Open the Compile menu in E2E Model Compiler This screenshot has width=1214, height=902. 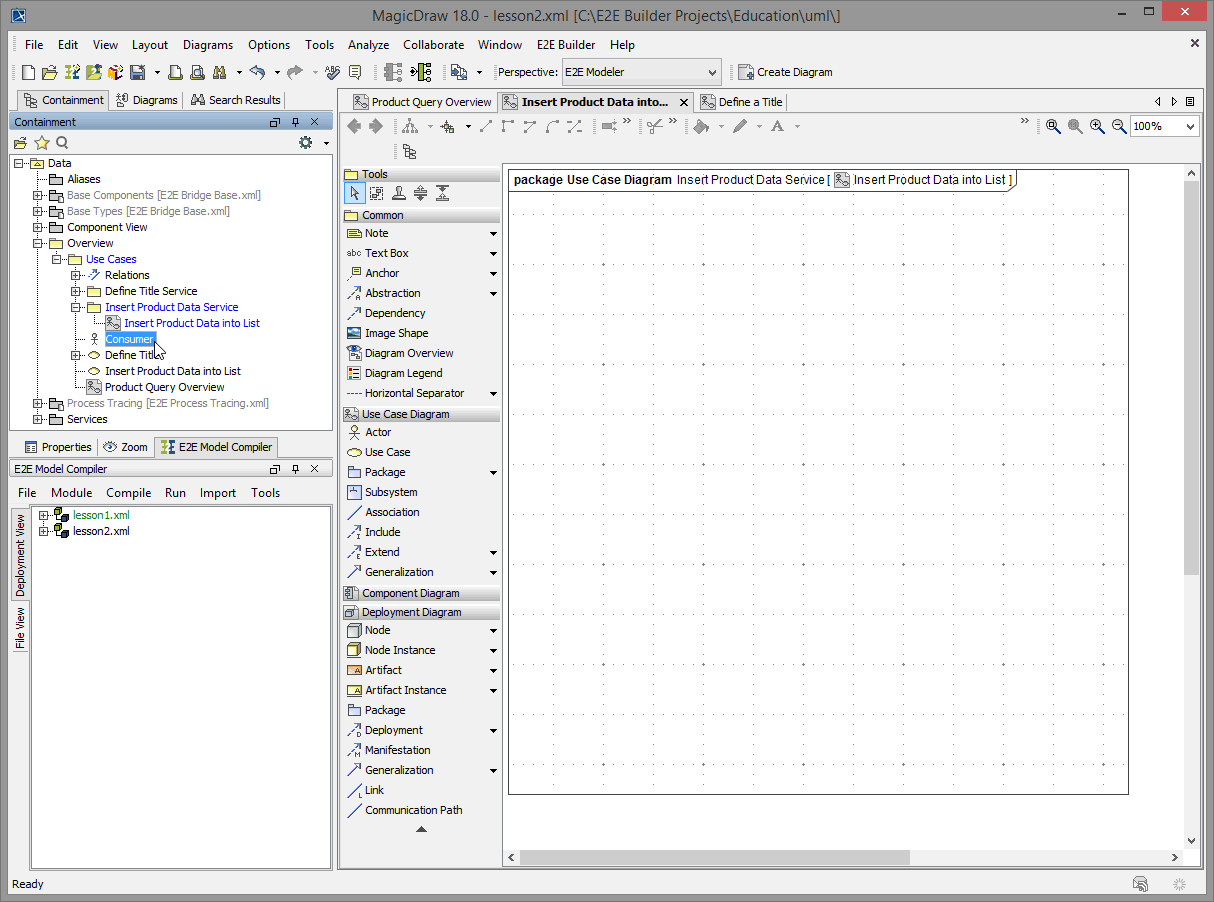[128, 492]
